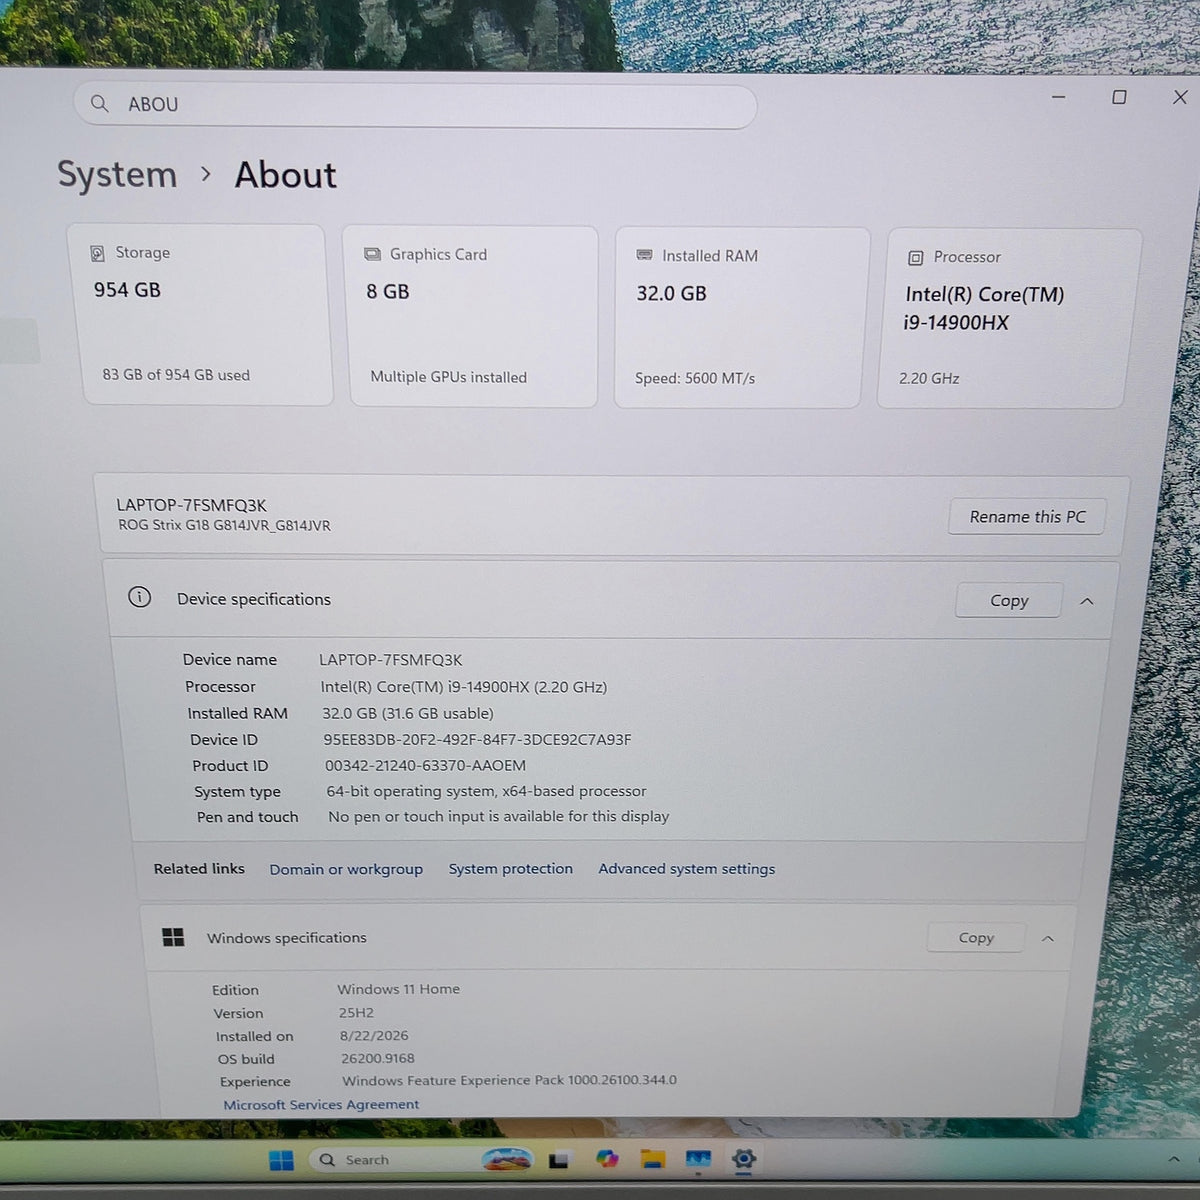Open the monitor app on the taskbar
1200x1200 pixels.
click(x=698, y=1159)
